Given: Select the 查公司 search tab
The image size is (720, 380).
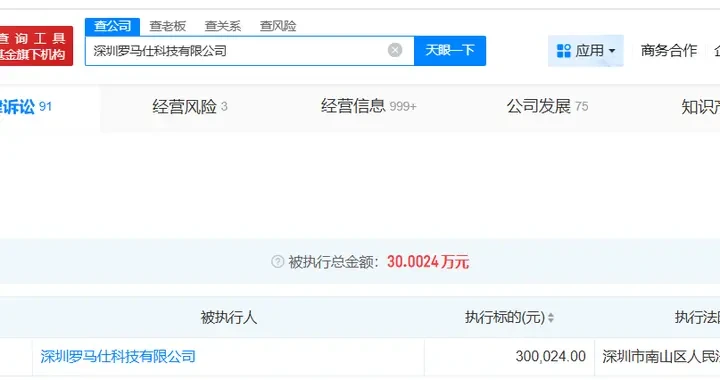Looking at the screenshot, I should [112, 26].
